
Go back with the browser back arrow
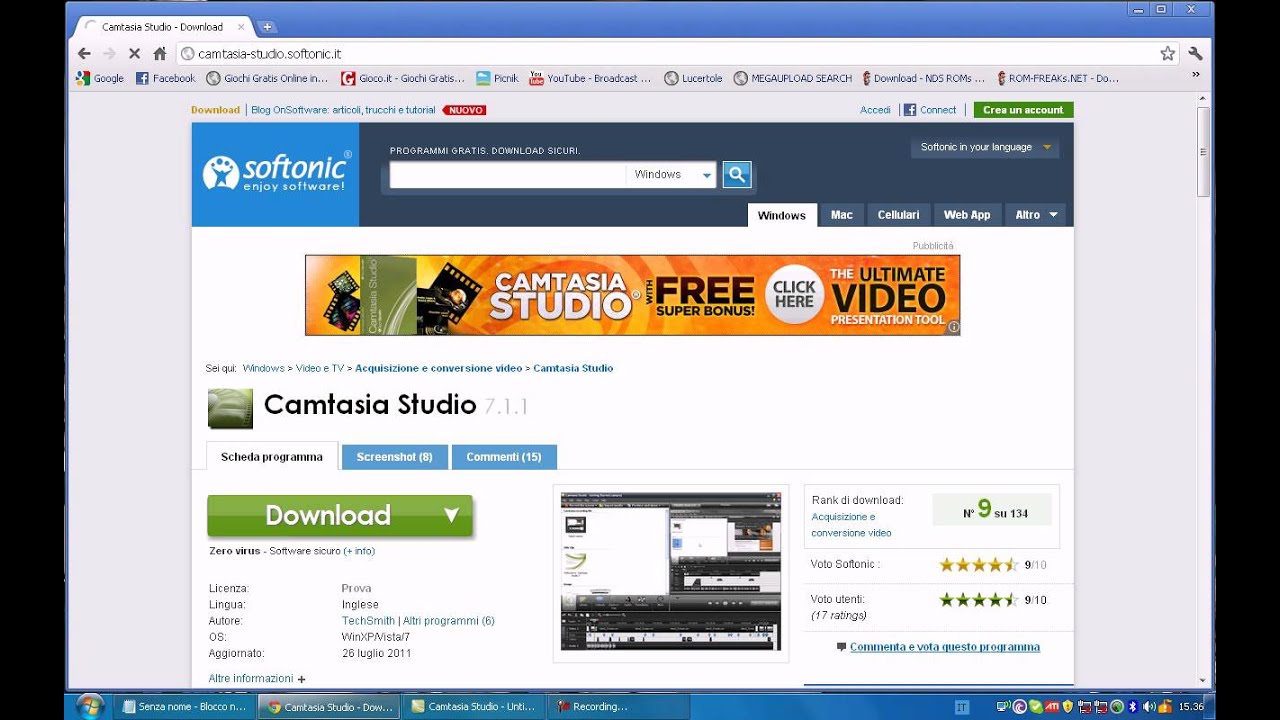tap(84, 54)
